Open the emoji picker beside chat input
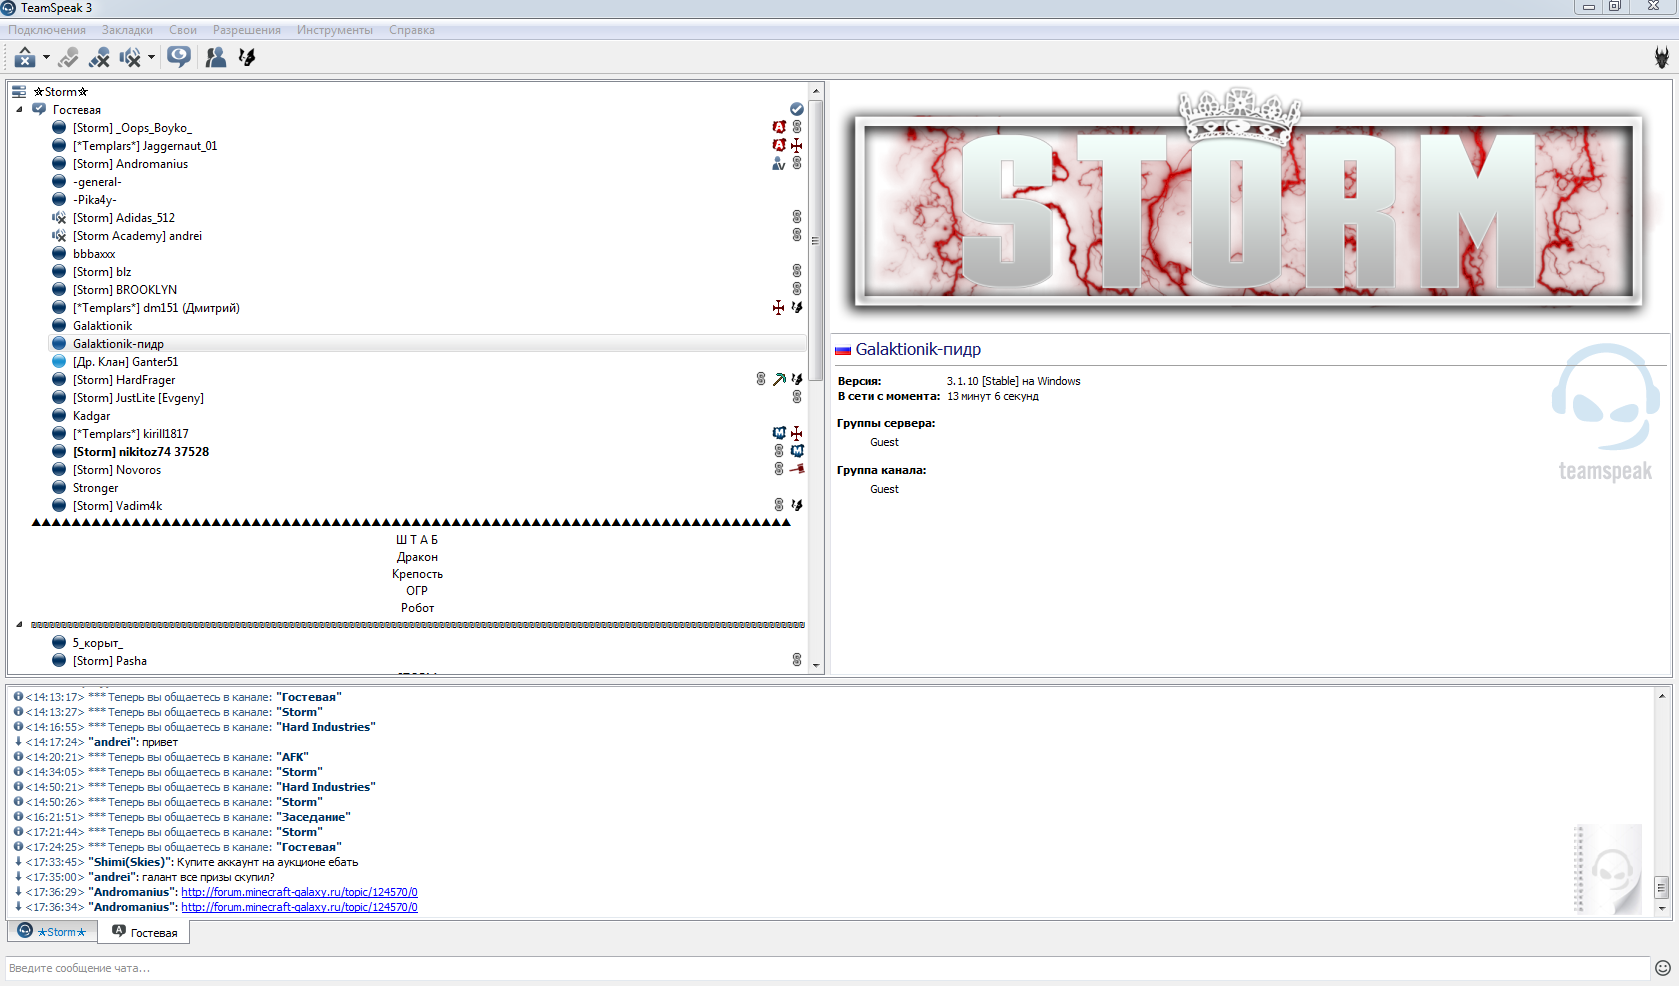1679x986 pixels. [1662, 967]
